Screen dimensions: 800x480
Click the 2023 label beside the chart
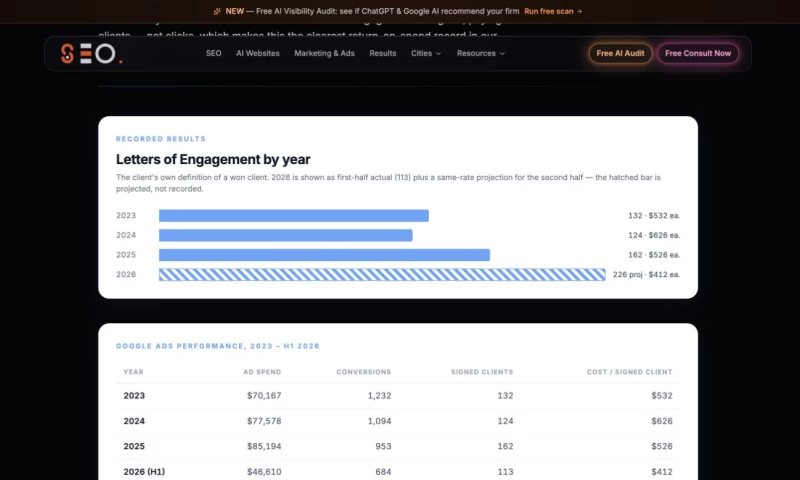(x=126, y=216)
